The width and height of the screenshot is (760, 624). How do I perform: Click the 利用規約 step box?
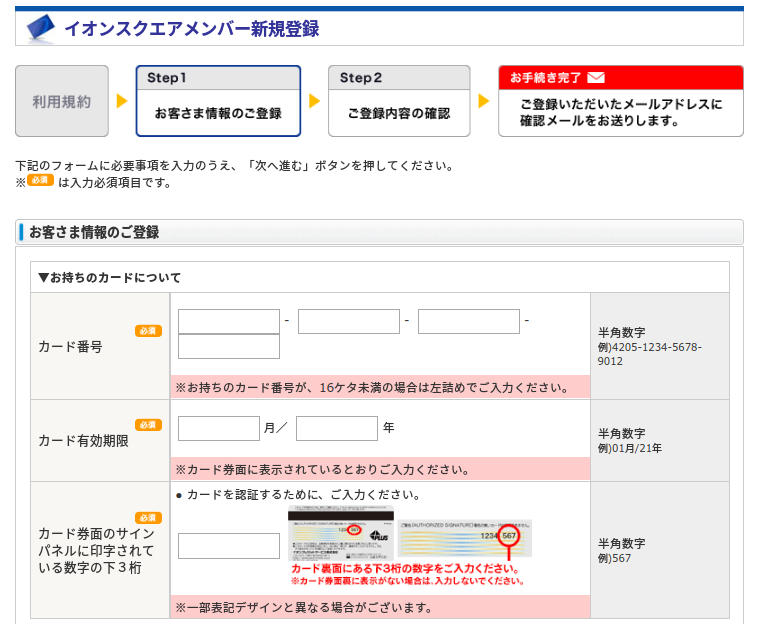point(62,101)
